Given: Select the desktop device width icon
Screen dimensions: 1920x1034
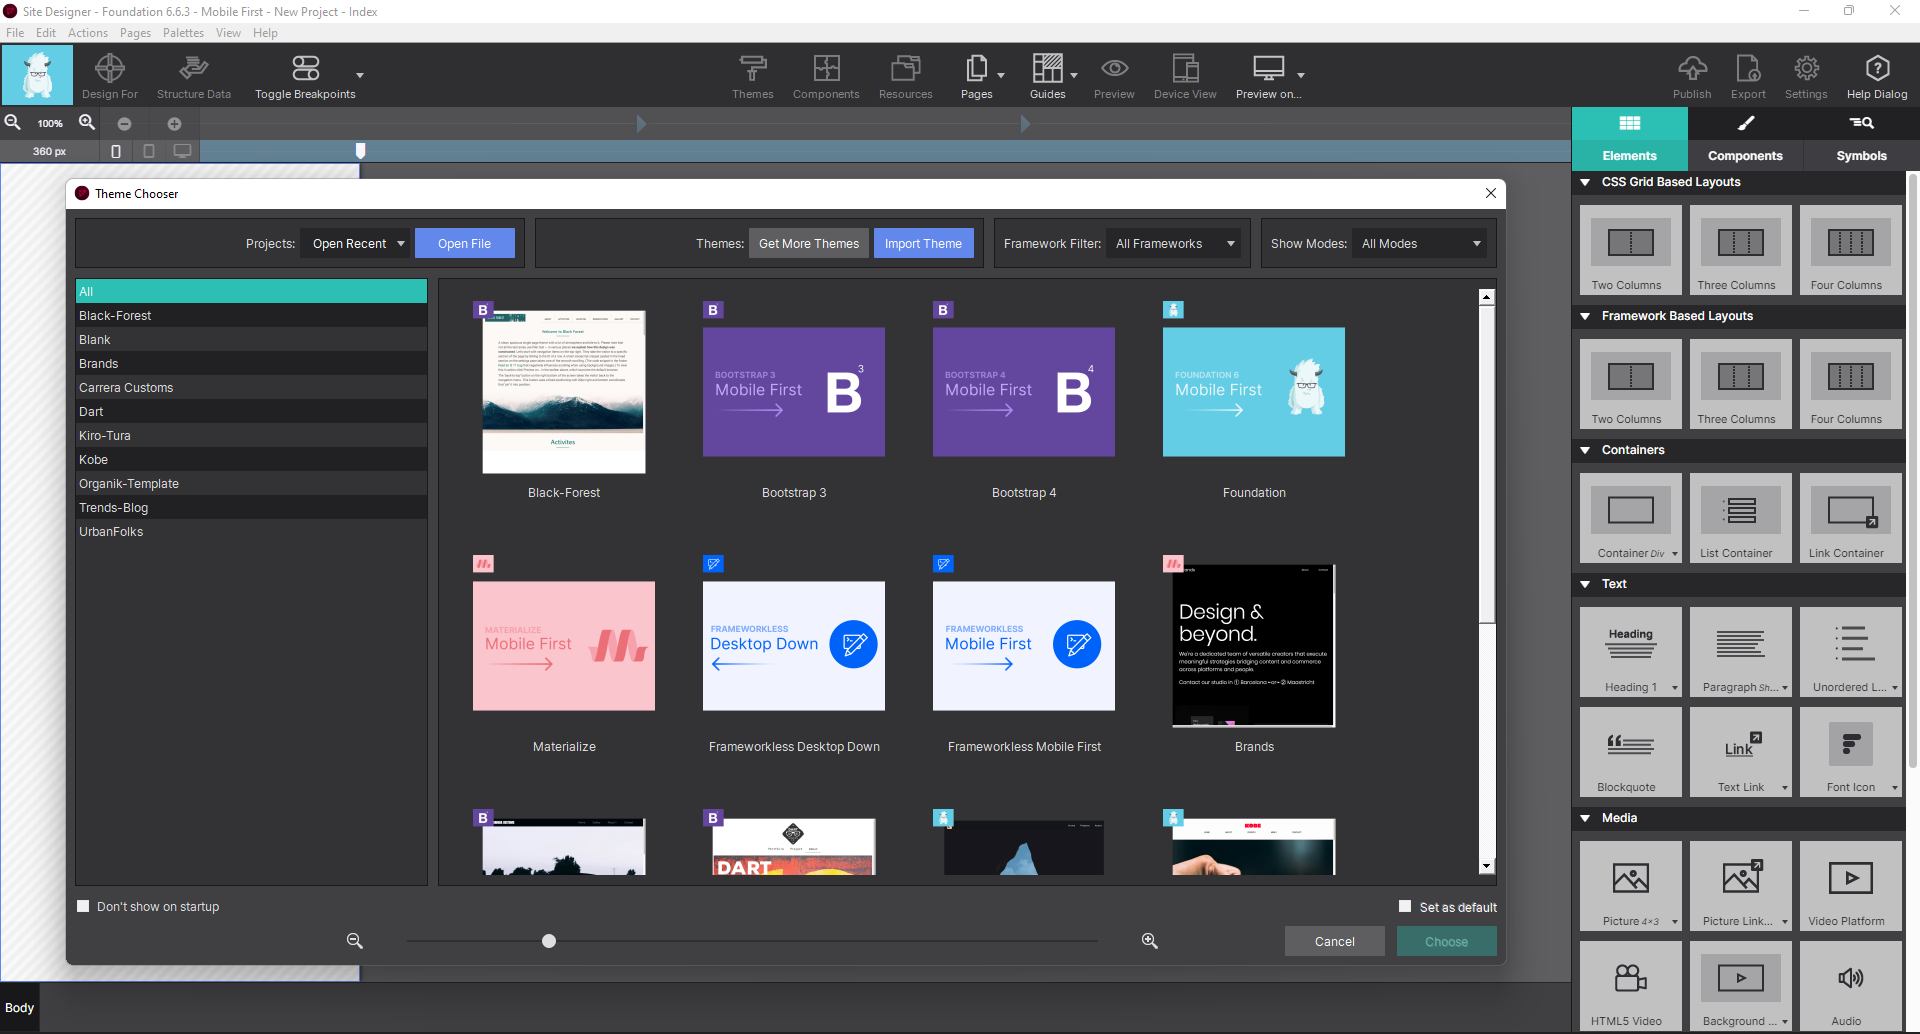Looking at the screenshot, I should point(182,151).
